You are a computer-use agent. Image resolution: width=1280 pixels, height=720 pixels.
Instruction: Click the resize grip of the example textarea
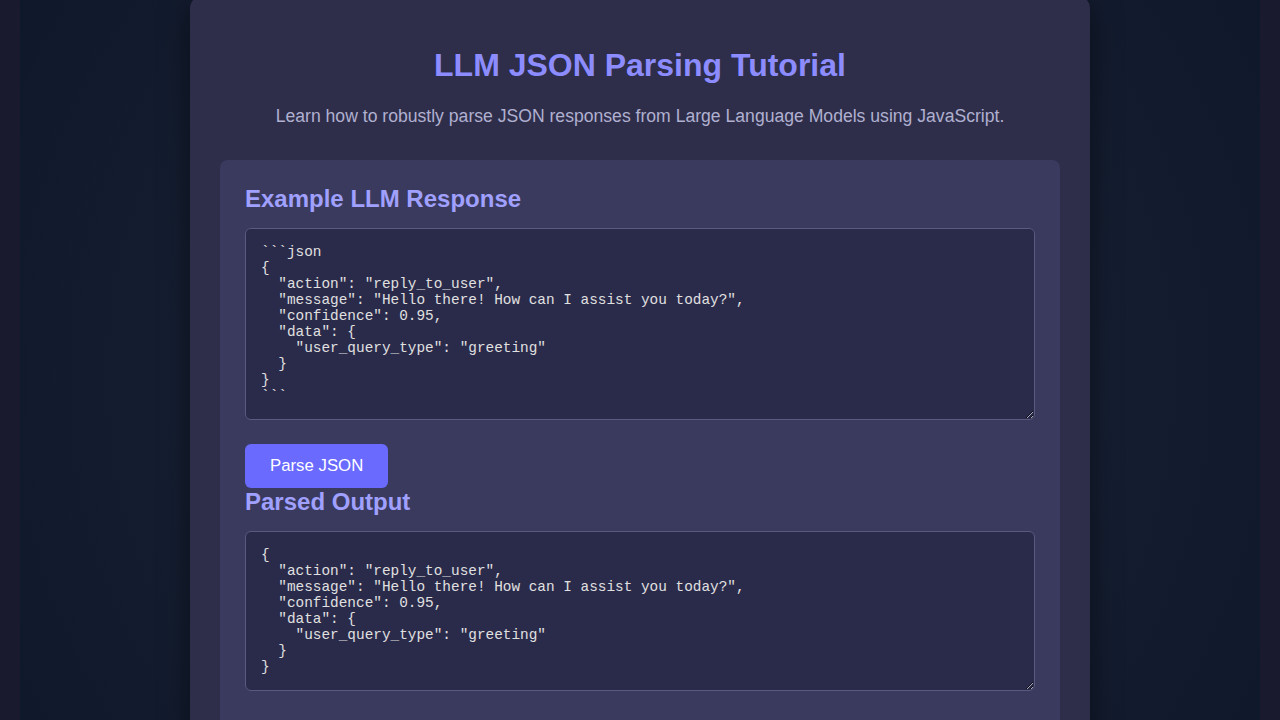click(x=1028, y=412)
